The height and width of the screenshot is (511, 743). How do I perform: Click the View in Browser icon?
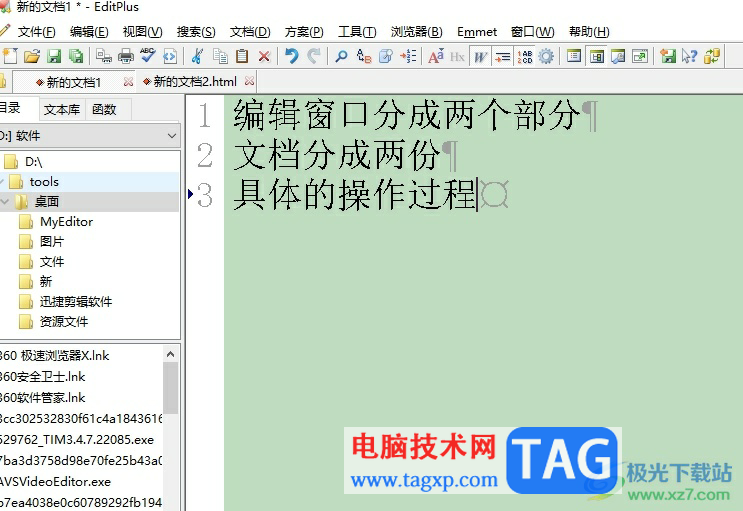tap(170, 56)
